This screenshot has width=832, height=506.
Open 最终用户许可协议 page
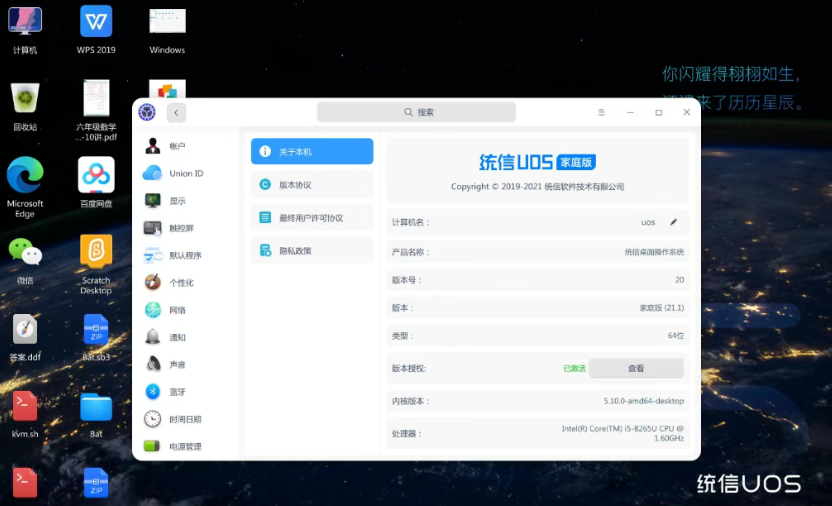click(312, 217)
